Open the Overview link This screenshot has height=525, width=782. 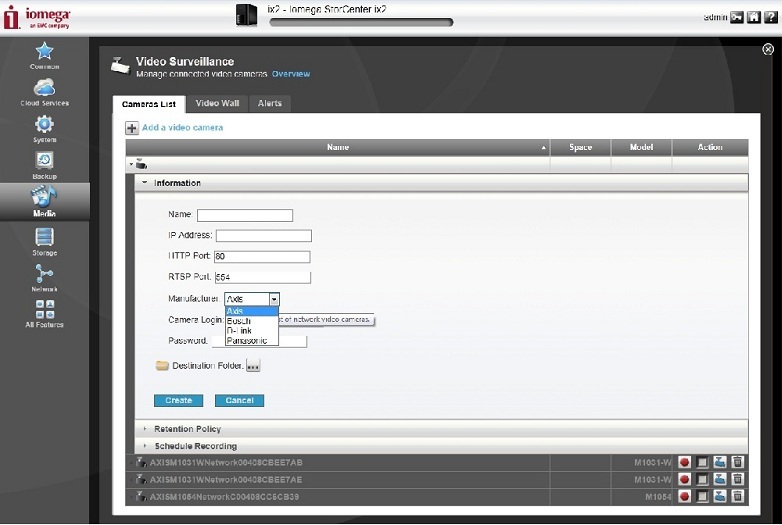(291, 74)
